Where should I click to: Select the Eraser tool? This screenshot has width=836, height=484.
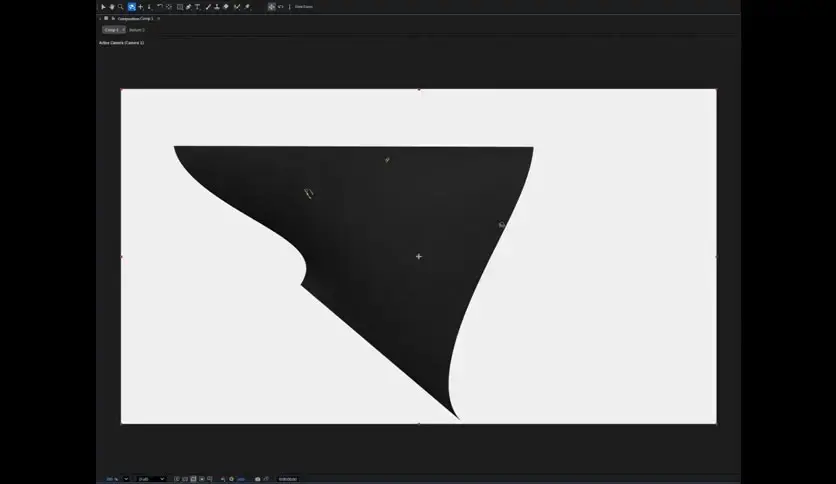[x=226, y=7]
